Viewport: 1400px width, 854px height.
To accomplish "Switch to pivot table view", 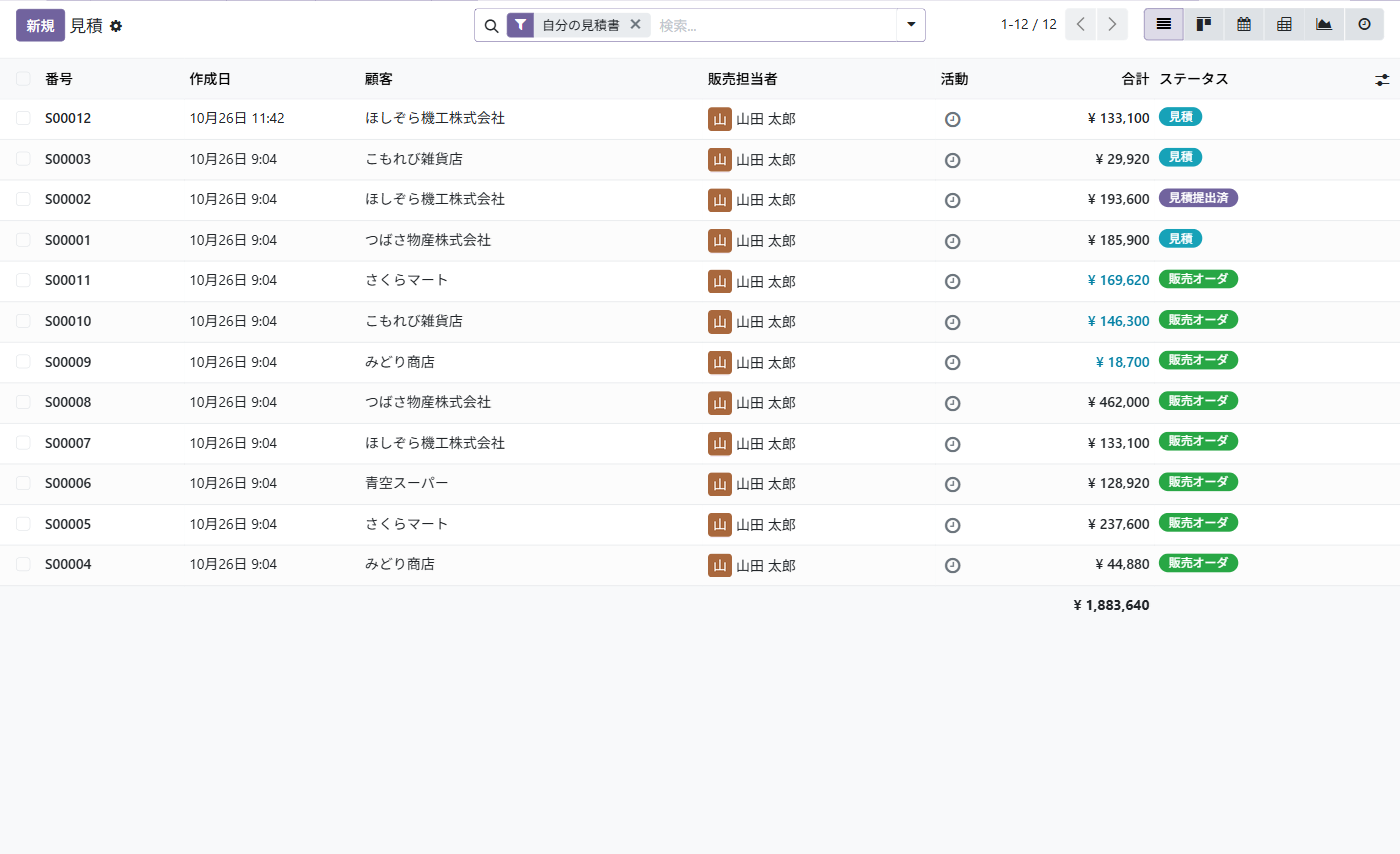I will pyautogui.click(x=1284, y=25).
